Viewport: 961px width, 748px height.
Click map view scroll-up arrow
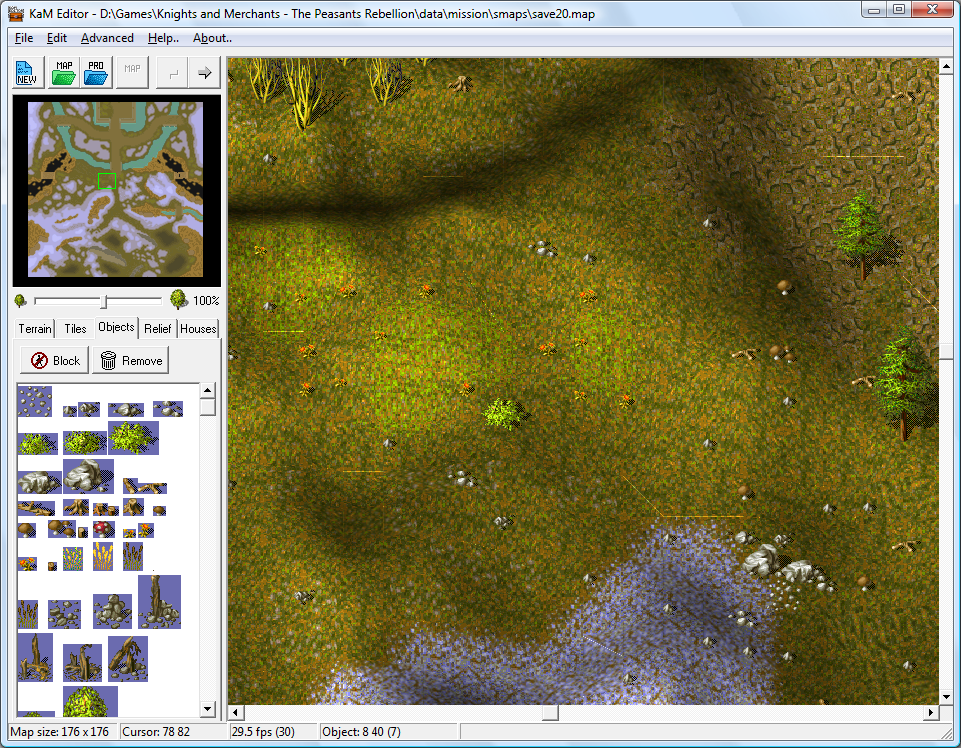tap(946, 66)
